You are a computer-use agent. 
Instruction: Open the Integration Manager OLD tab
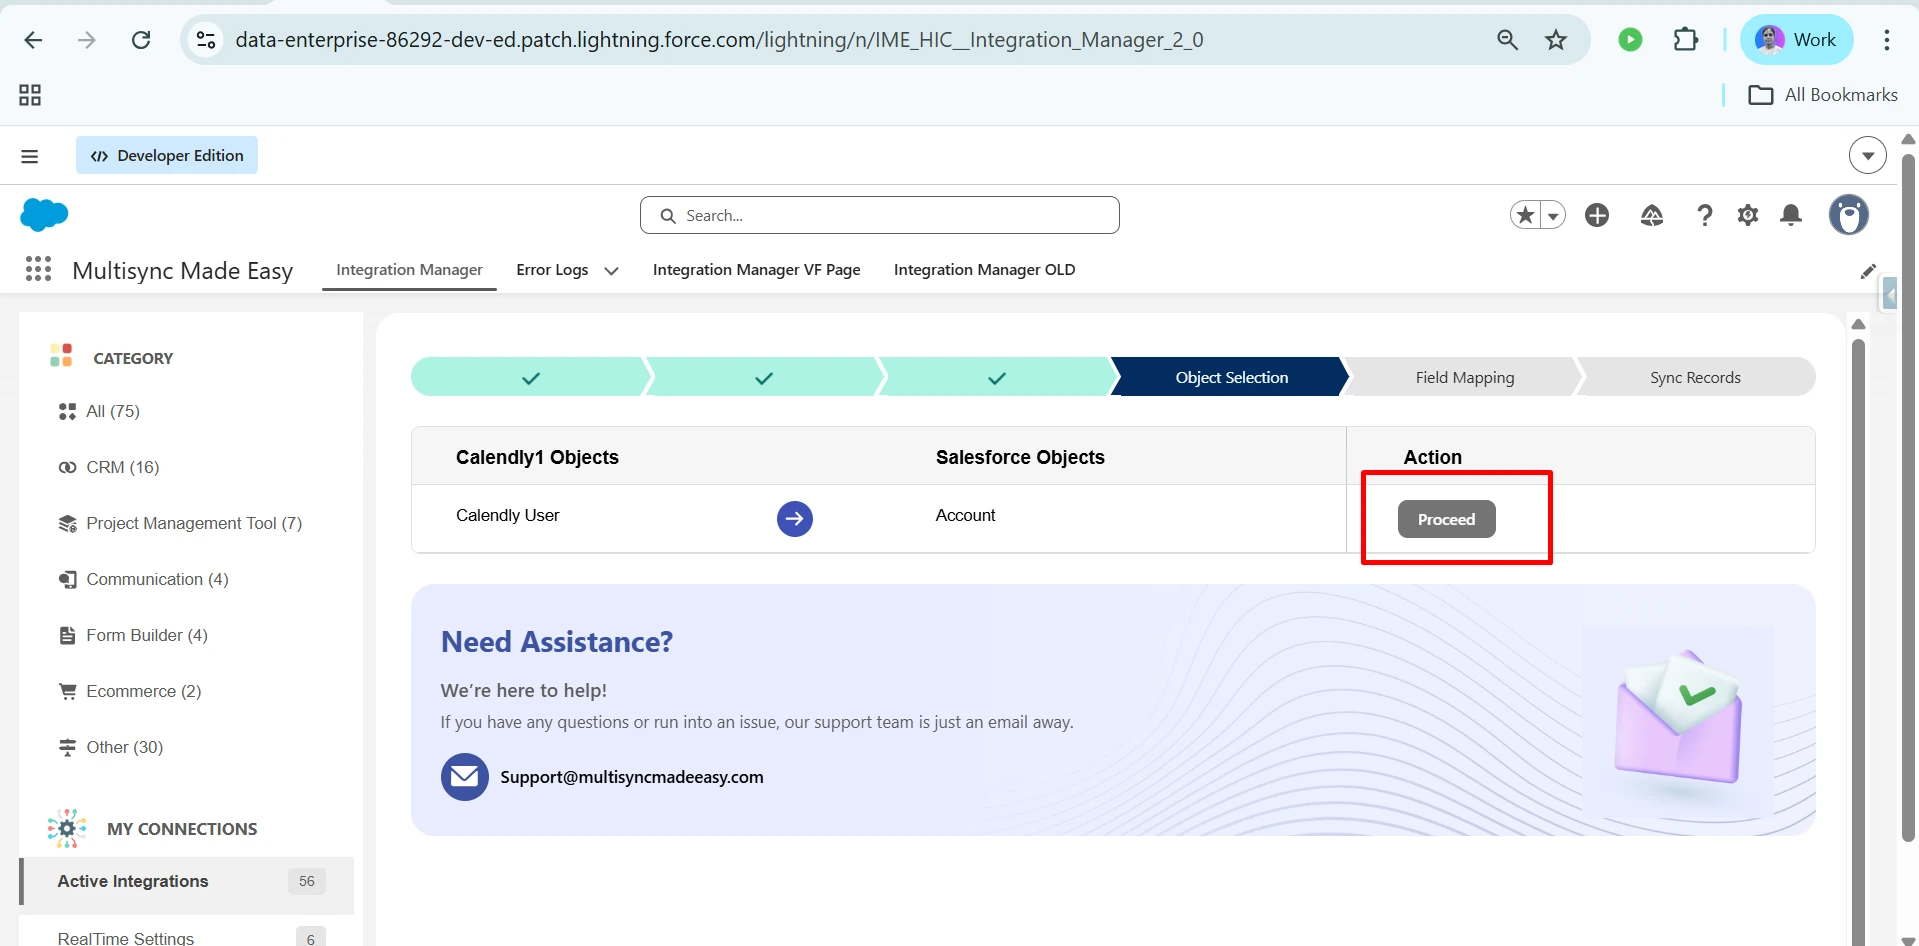pyautogui.click(x=984, y=270)
